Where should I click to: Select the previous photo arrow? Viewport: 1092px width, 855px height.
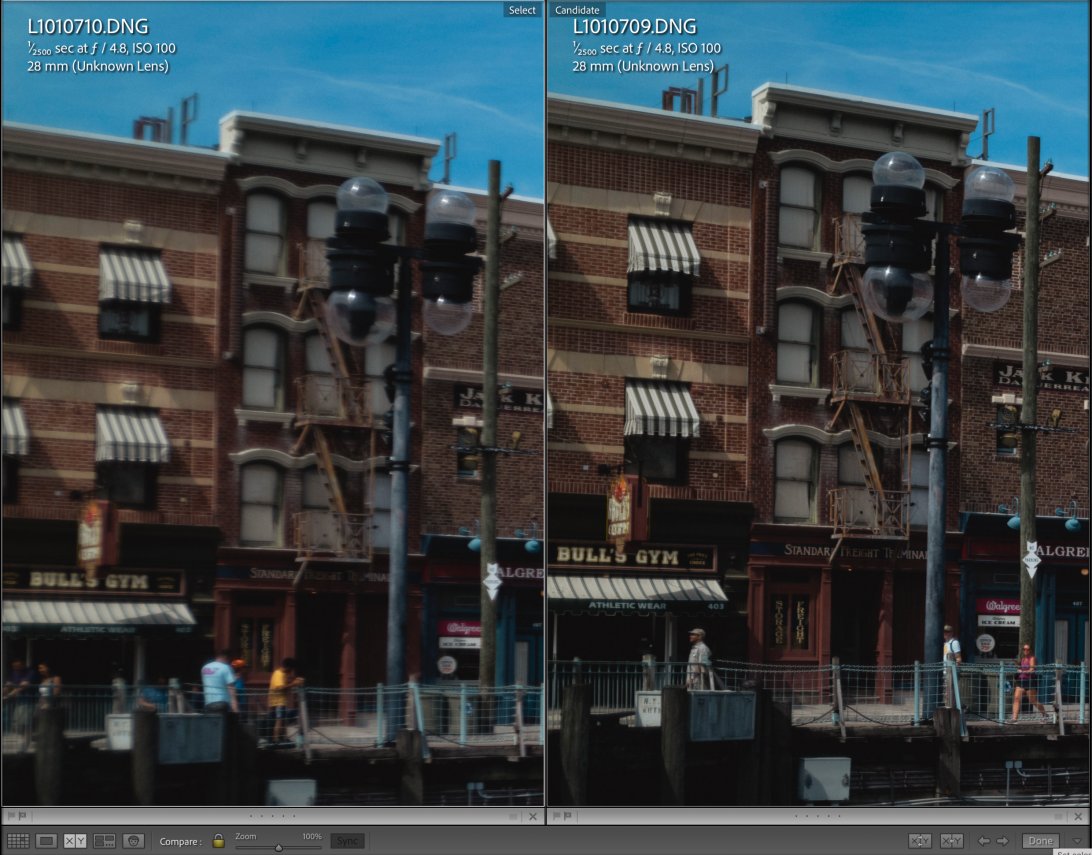983,841
